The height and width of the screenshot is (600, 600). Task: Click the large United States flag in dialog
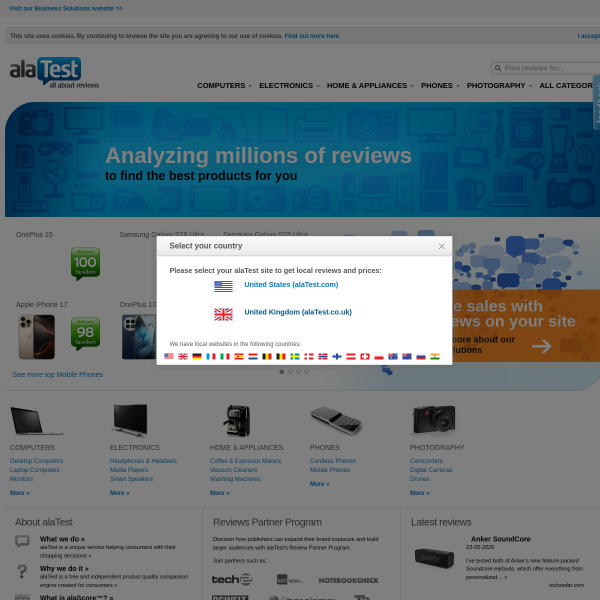coord(223,286)
